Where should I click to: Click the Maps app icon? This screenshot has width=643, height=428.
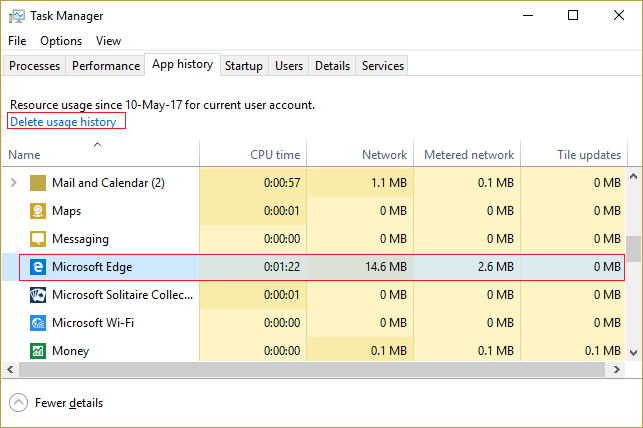pos(38,211)
